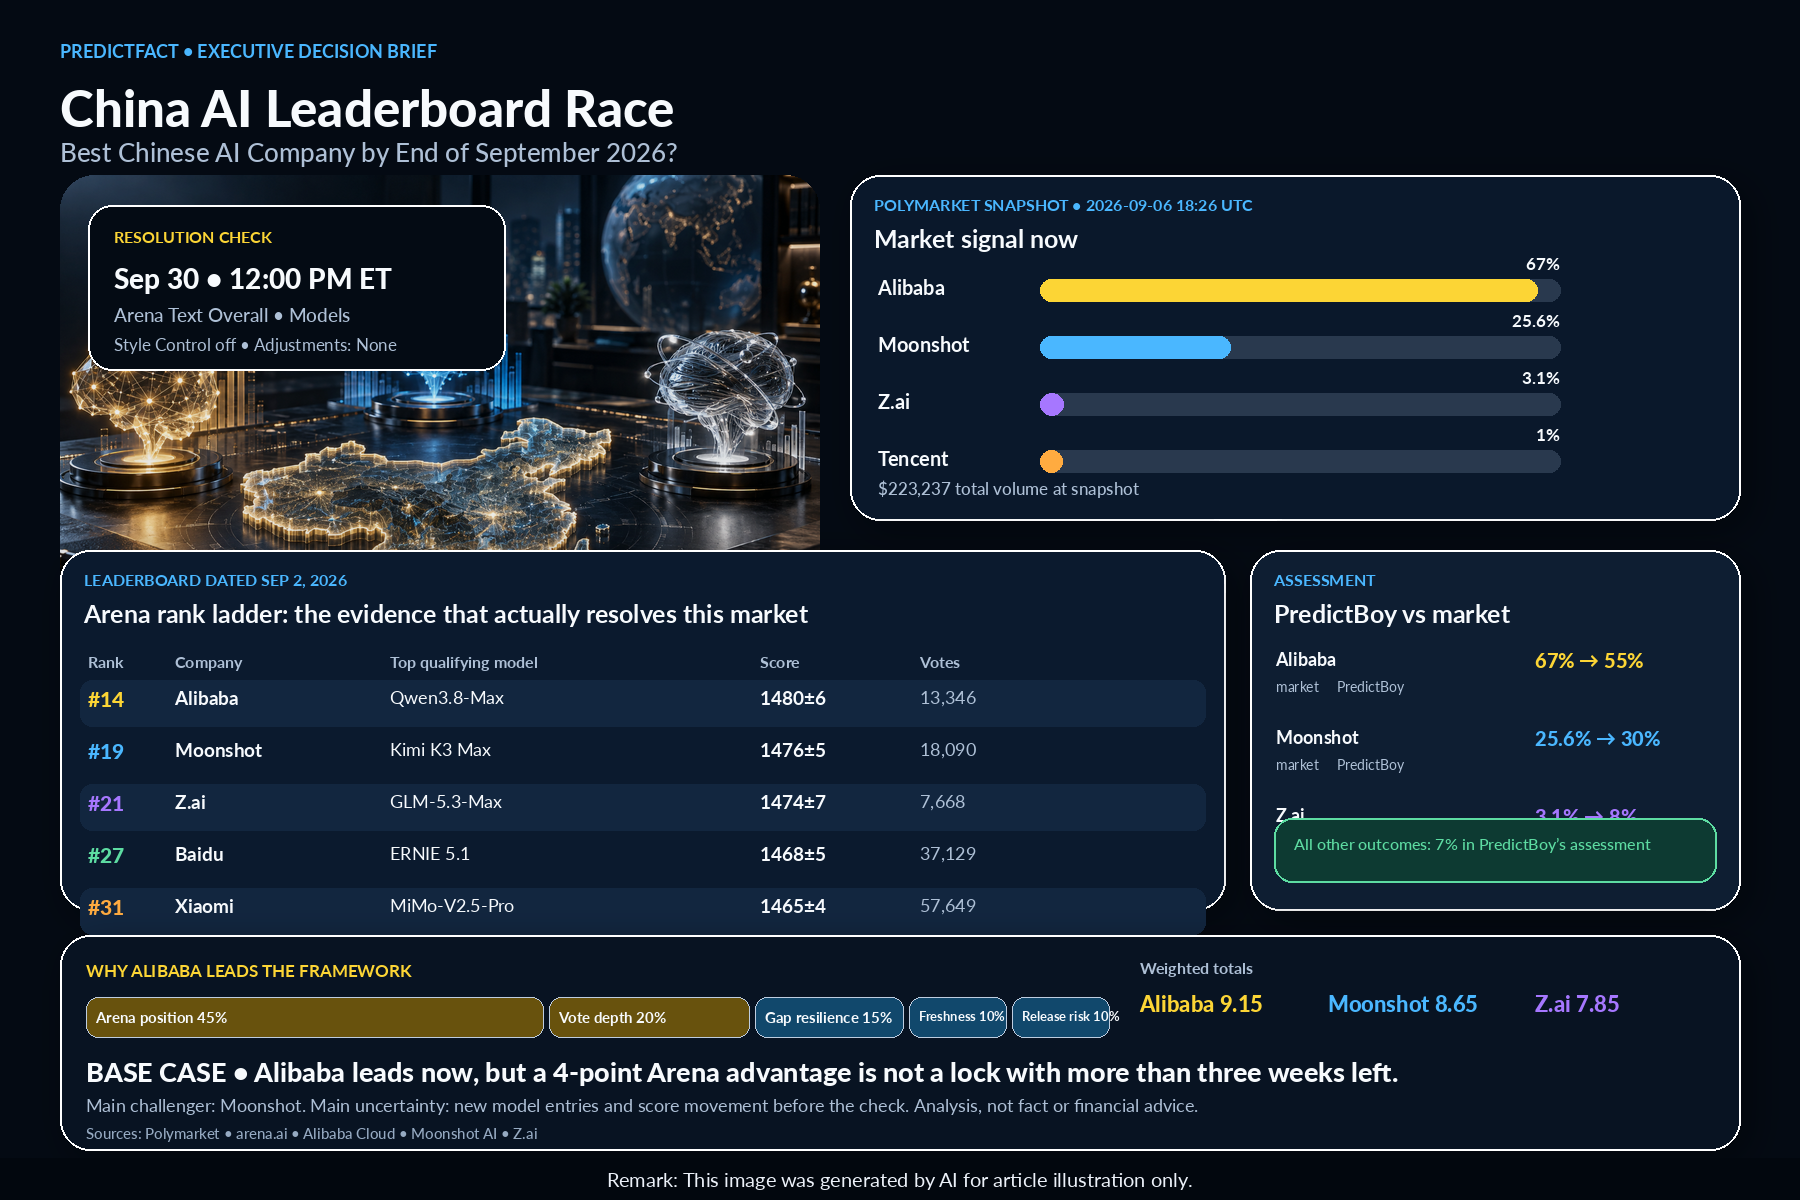
Task: Click the Tencent 1% orange bar dot
Action: pos(1052,461)
